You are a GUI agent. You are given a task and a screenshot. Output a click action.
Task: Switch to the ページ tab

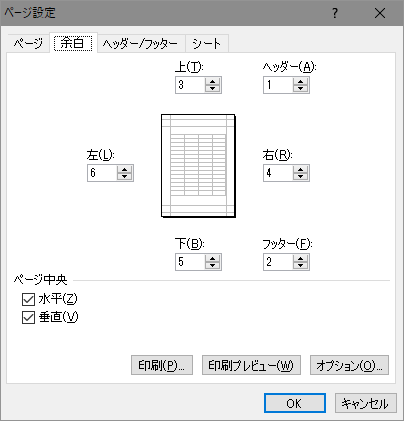[x=28, y=43]
